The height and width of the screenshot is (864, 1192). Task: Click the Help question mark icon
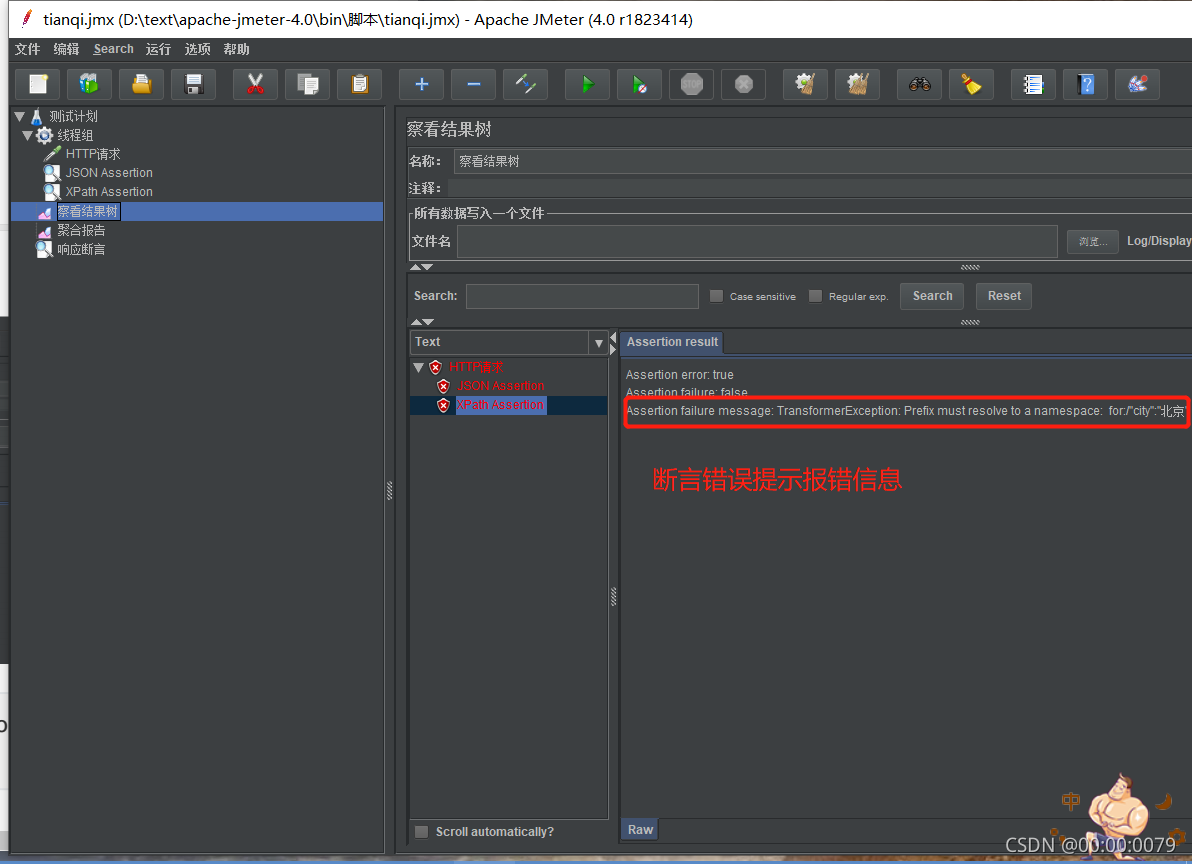coord(1086,84)
